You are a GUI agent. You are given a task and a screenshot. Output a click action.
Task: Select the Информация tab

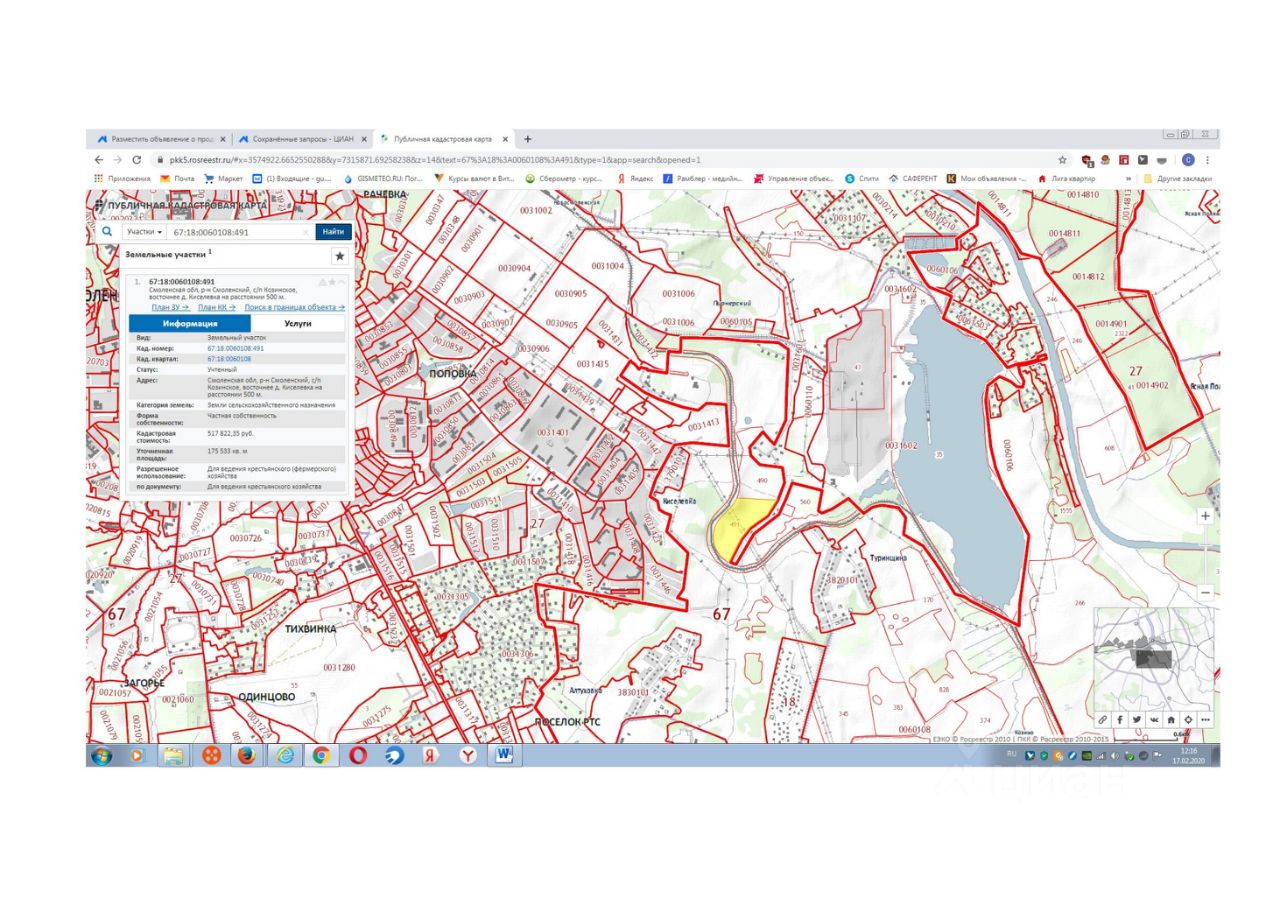coord(190,324)
